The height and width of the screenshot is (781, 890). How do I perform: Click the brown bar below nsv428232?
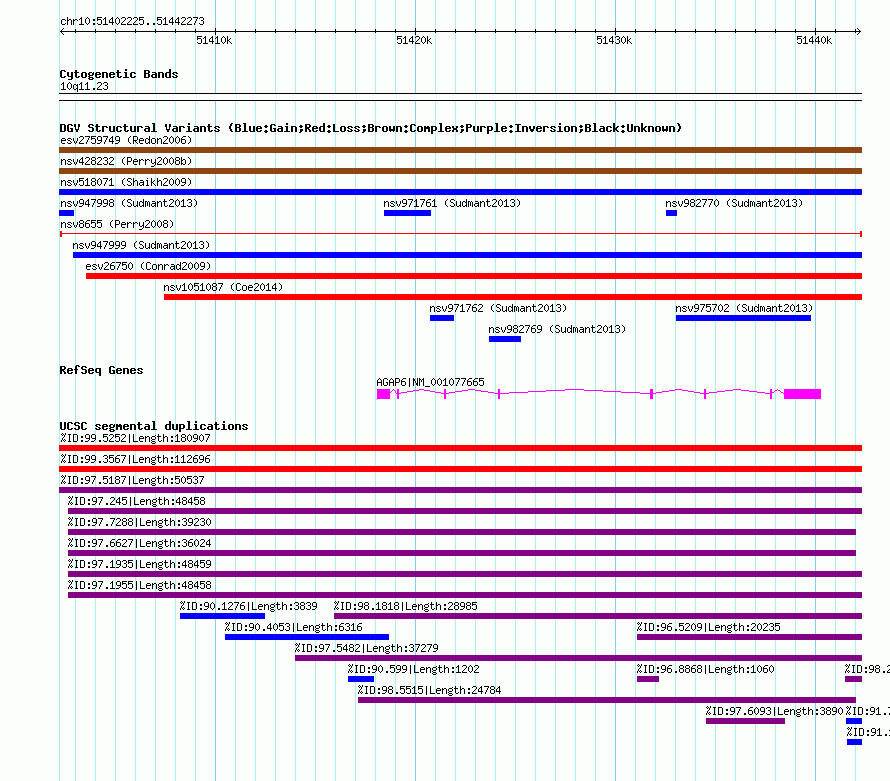point(460,171)
